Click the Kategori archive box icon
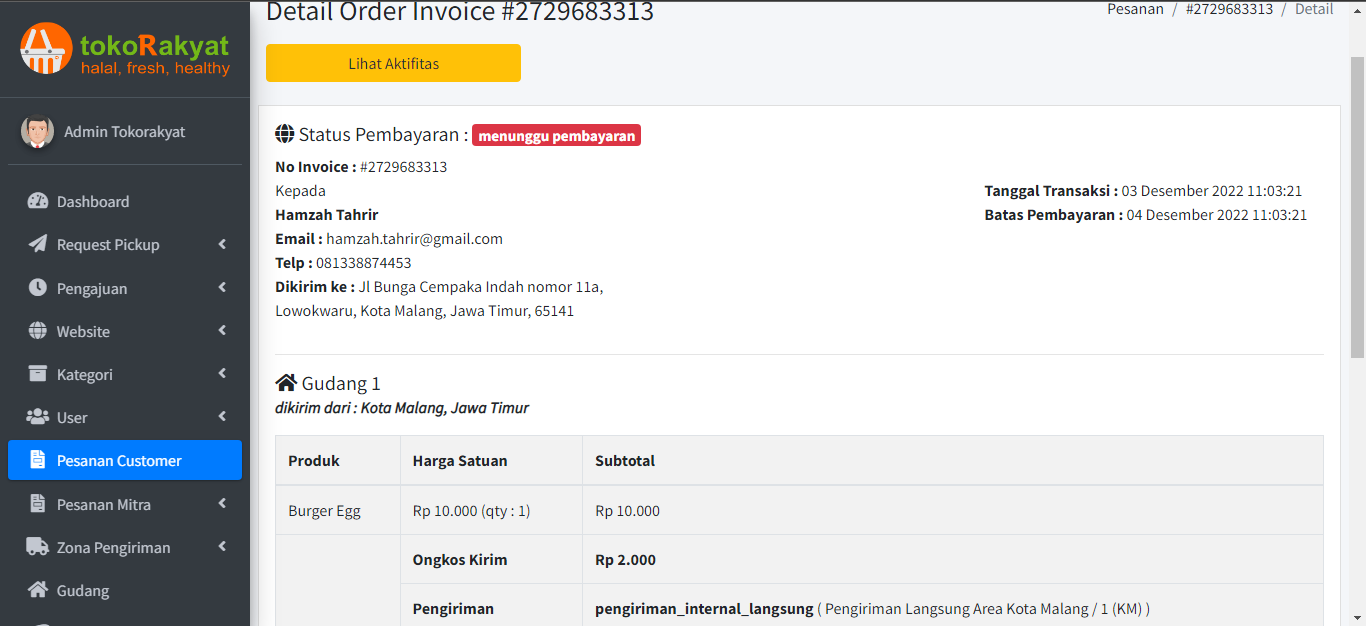This screenshot has width=1366, height=626. [x=38, y=374]
